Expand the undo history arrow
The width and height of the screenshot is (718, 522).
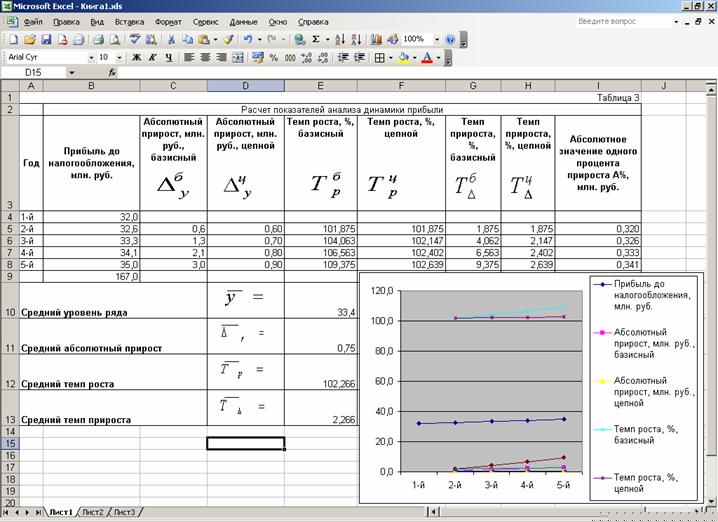[260, 40]
